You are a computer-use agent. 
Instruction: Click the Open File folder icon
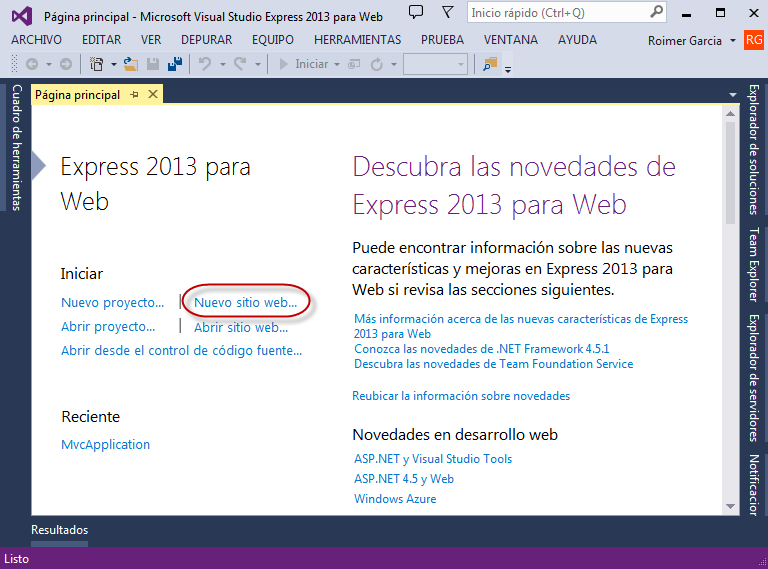(130, 64)
